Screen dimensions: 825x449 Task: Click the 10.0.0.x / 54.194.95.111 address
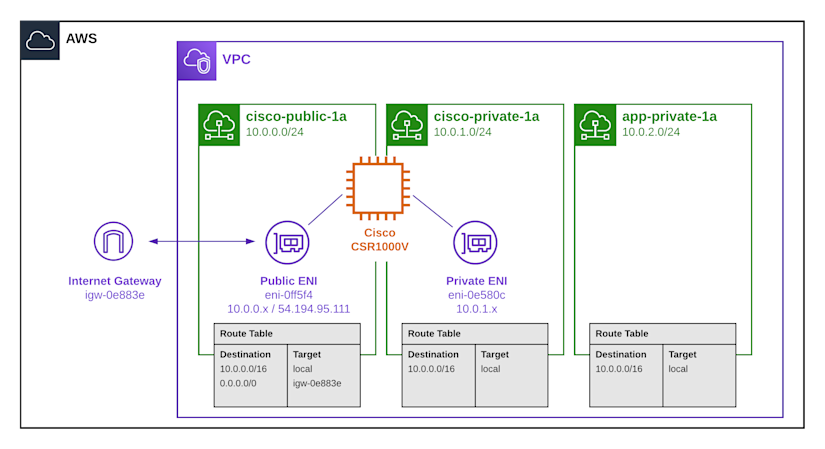click(x=288, y=309)
